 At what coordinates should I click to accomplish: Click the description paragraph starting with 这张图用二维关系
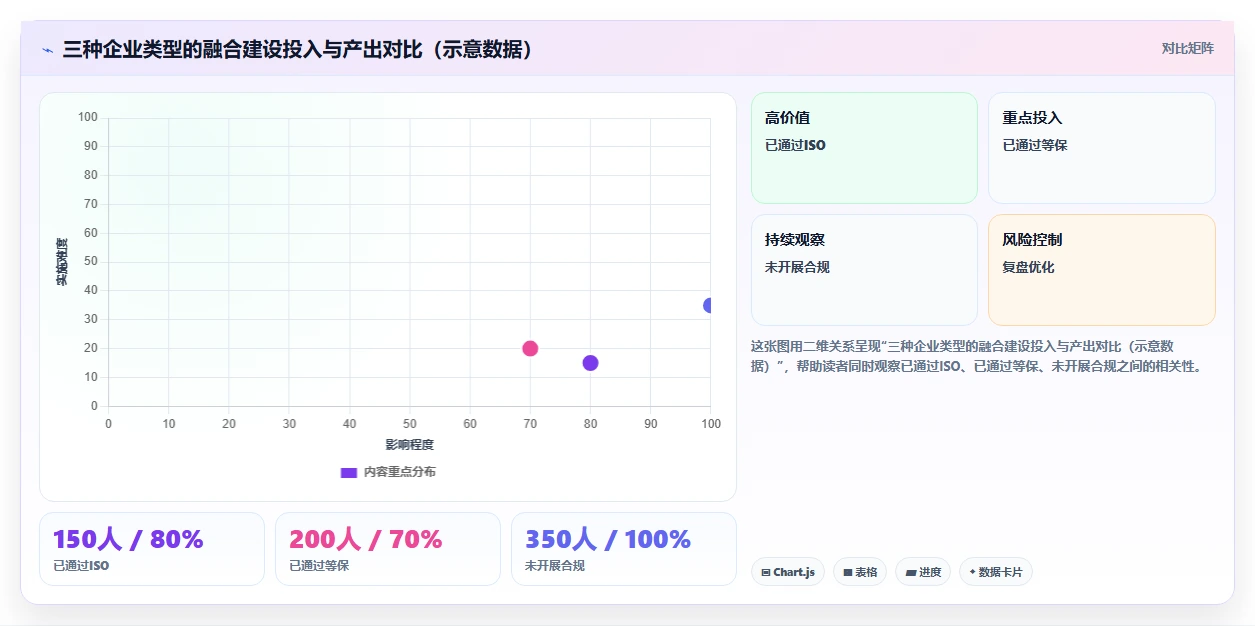(x=979, y=356)
